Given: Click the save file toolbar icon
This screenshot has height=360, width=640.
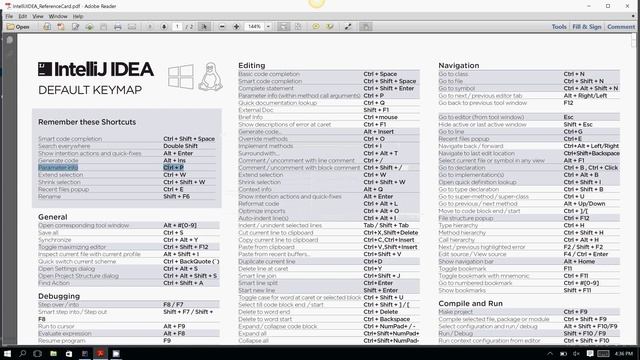Looking at the screenshot, I should (x=103, y=27).
